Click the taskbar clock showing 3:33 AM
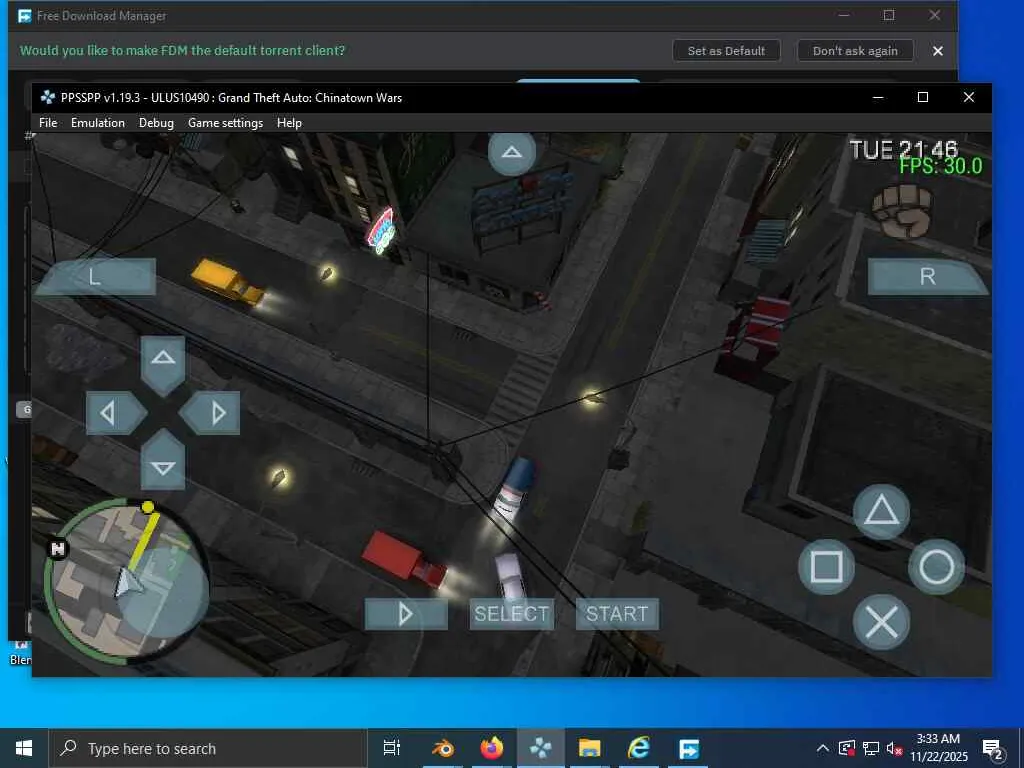The height and width of the screenshot is (768, 1024). pos(938,748)
